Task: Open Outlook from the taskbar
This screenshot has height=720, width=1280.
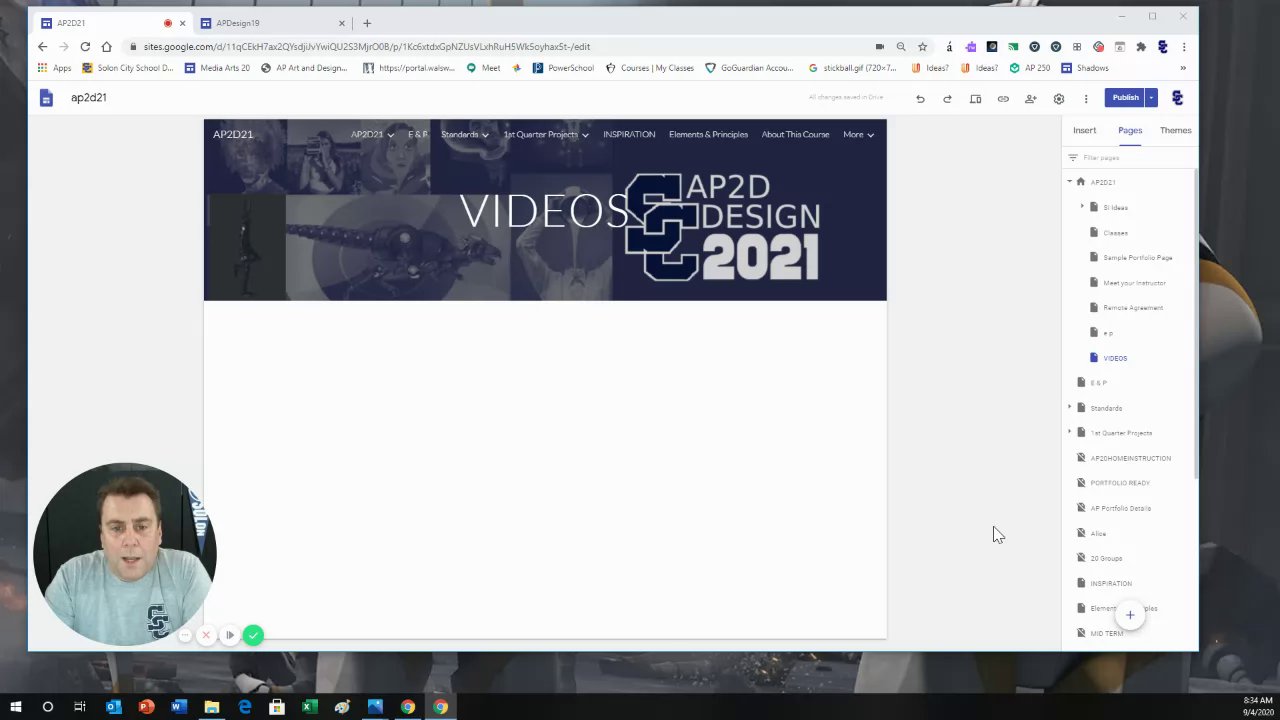Action: 113,707
